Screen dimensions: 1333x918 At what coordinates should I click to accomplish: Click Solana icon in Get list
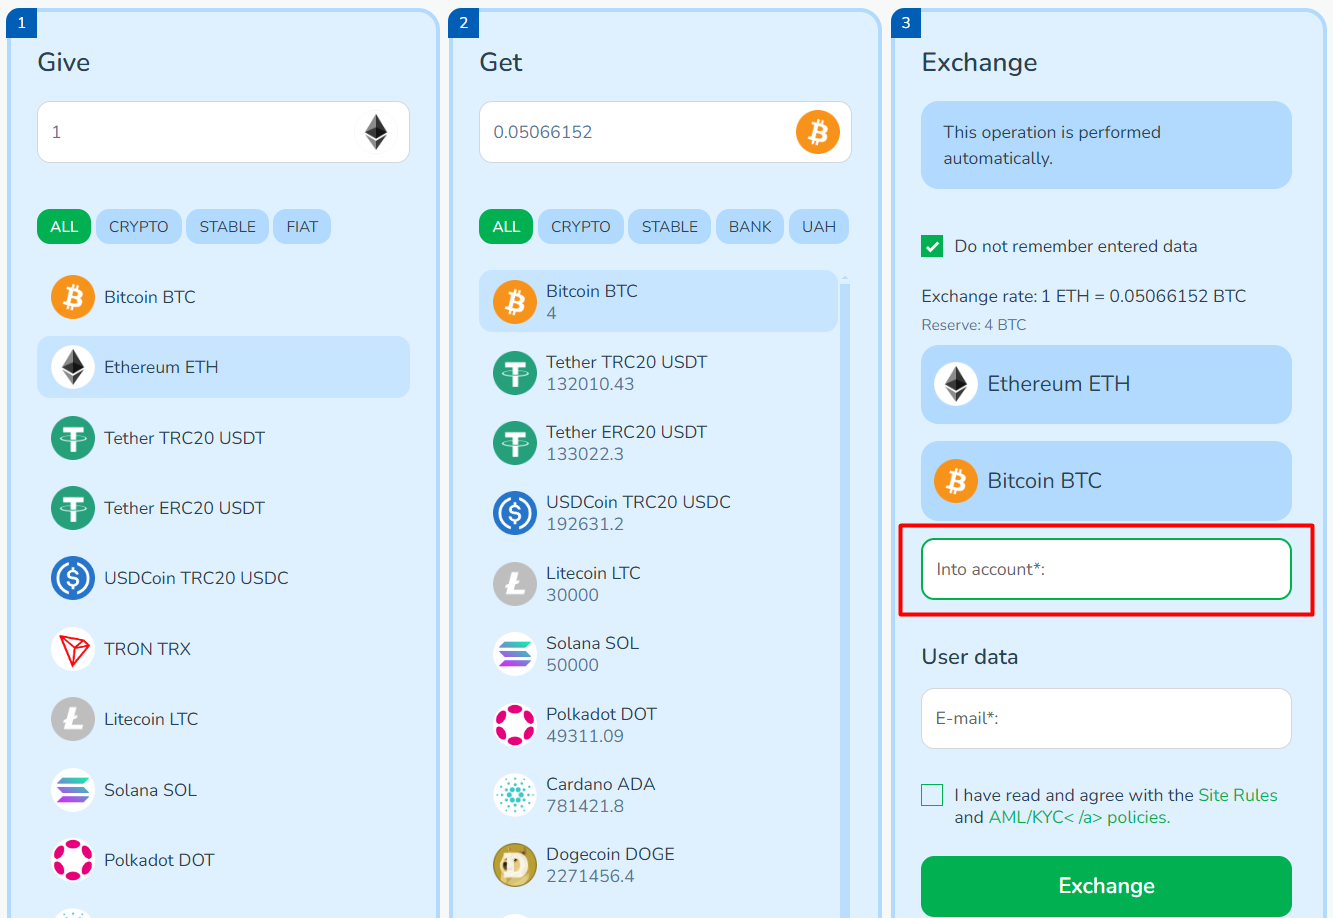[x=515, y=654]
